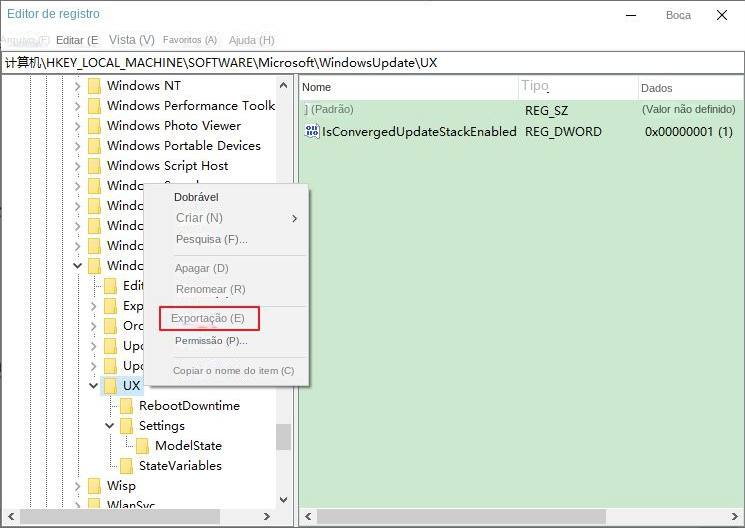745x528 pixels.
Task: Expand the Windows NT tree node
Action: click(78, 86)
